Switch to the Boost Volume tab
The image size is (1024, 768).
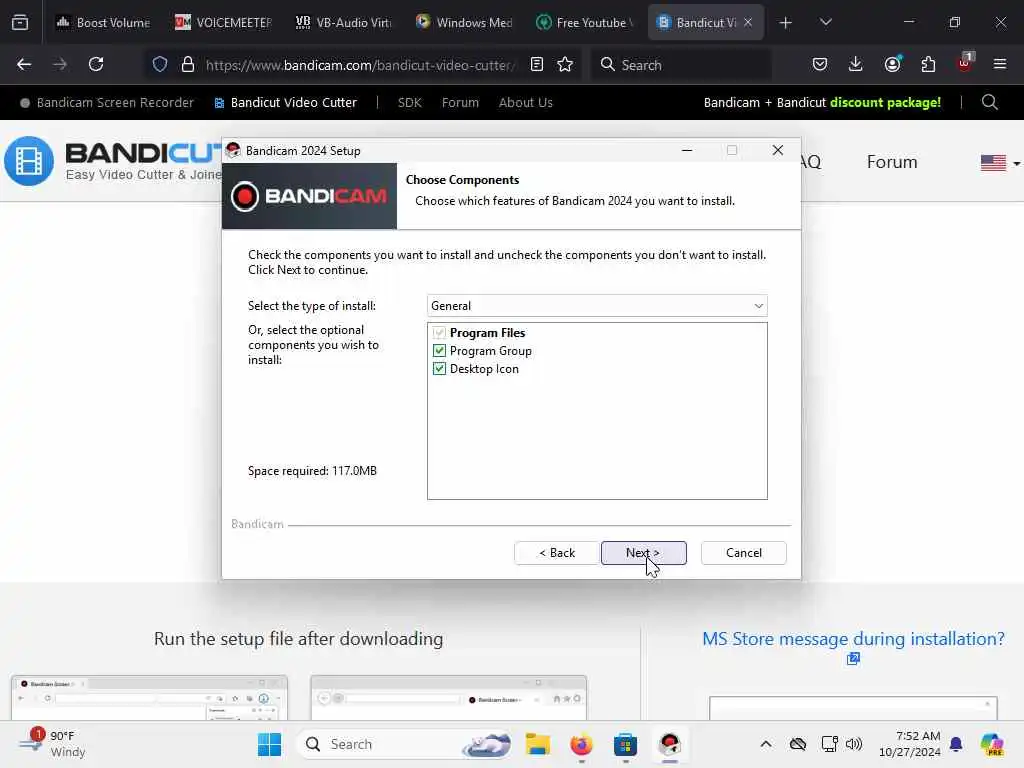(103, 22)
